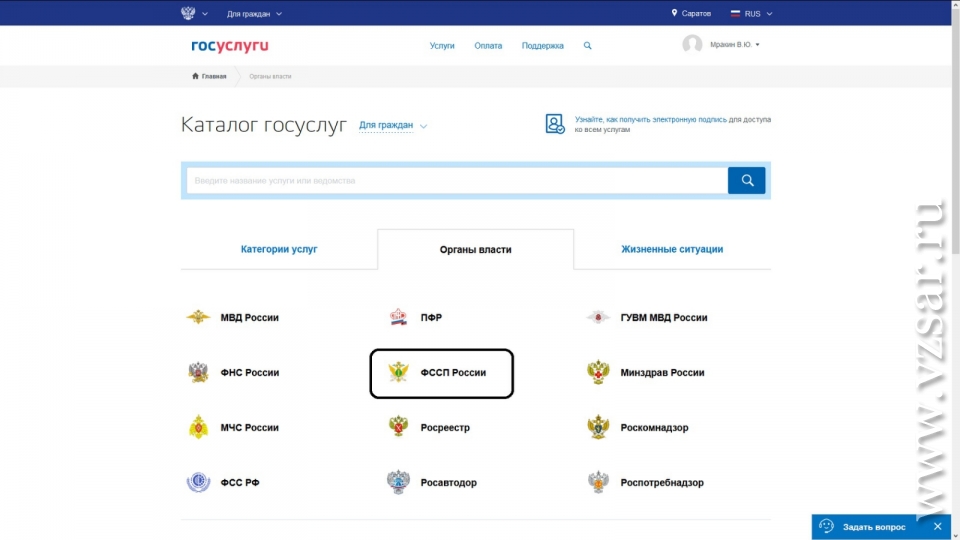Click the Роскомнадзор emblem icon

coord(598,427)
